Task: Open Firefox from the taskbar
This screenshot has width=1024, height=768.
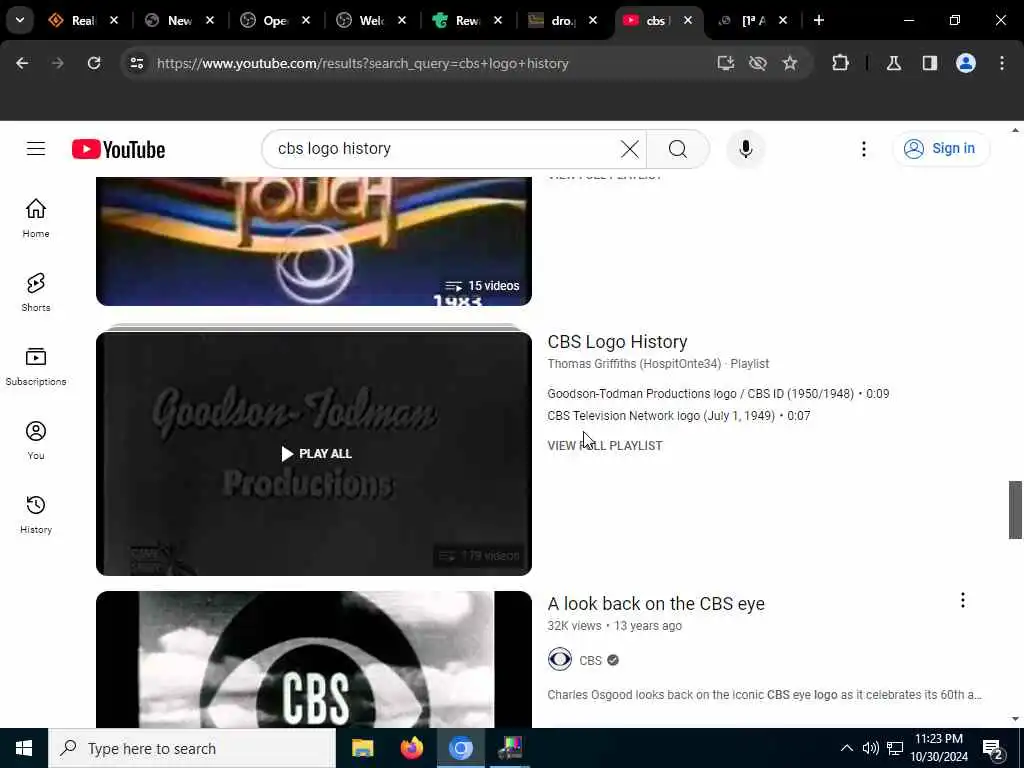Action: 411,748
